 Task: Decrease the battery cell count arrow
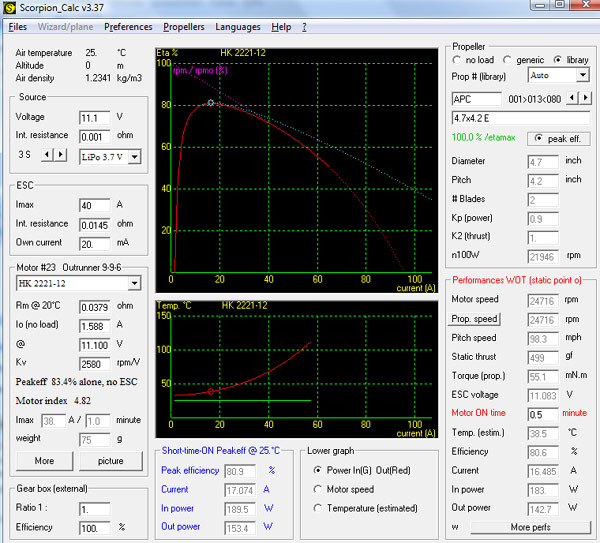coord(47,155)
